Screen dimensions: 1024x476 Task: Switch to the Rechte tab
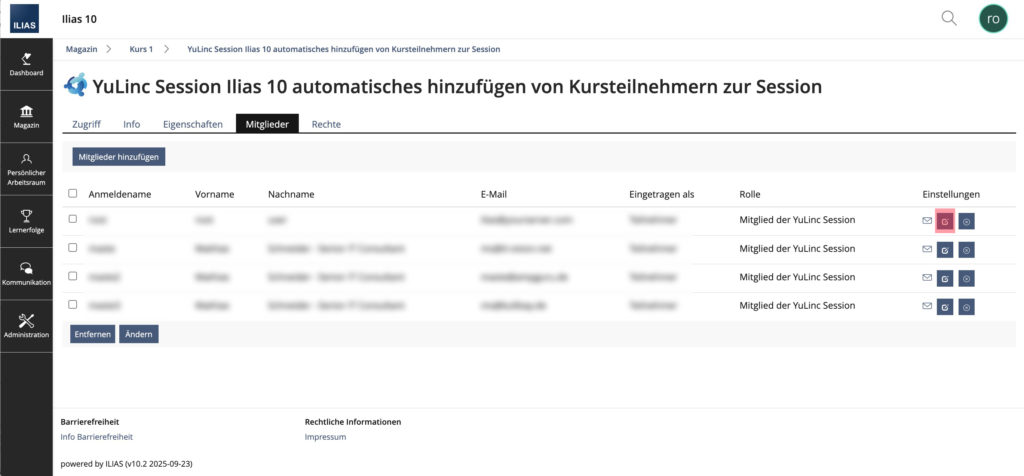click(326, 124)
